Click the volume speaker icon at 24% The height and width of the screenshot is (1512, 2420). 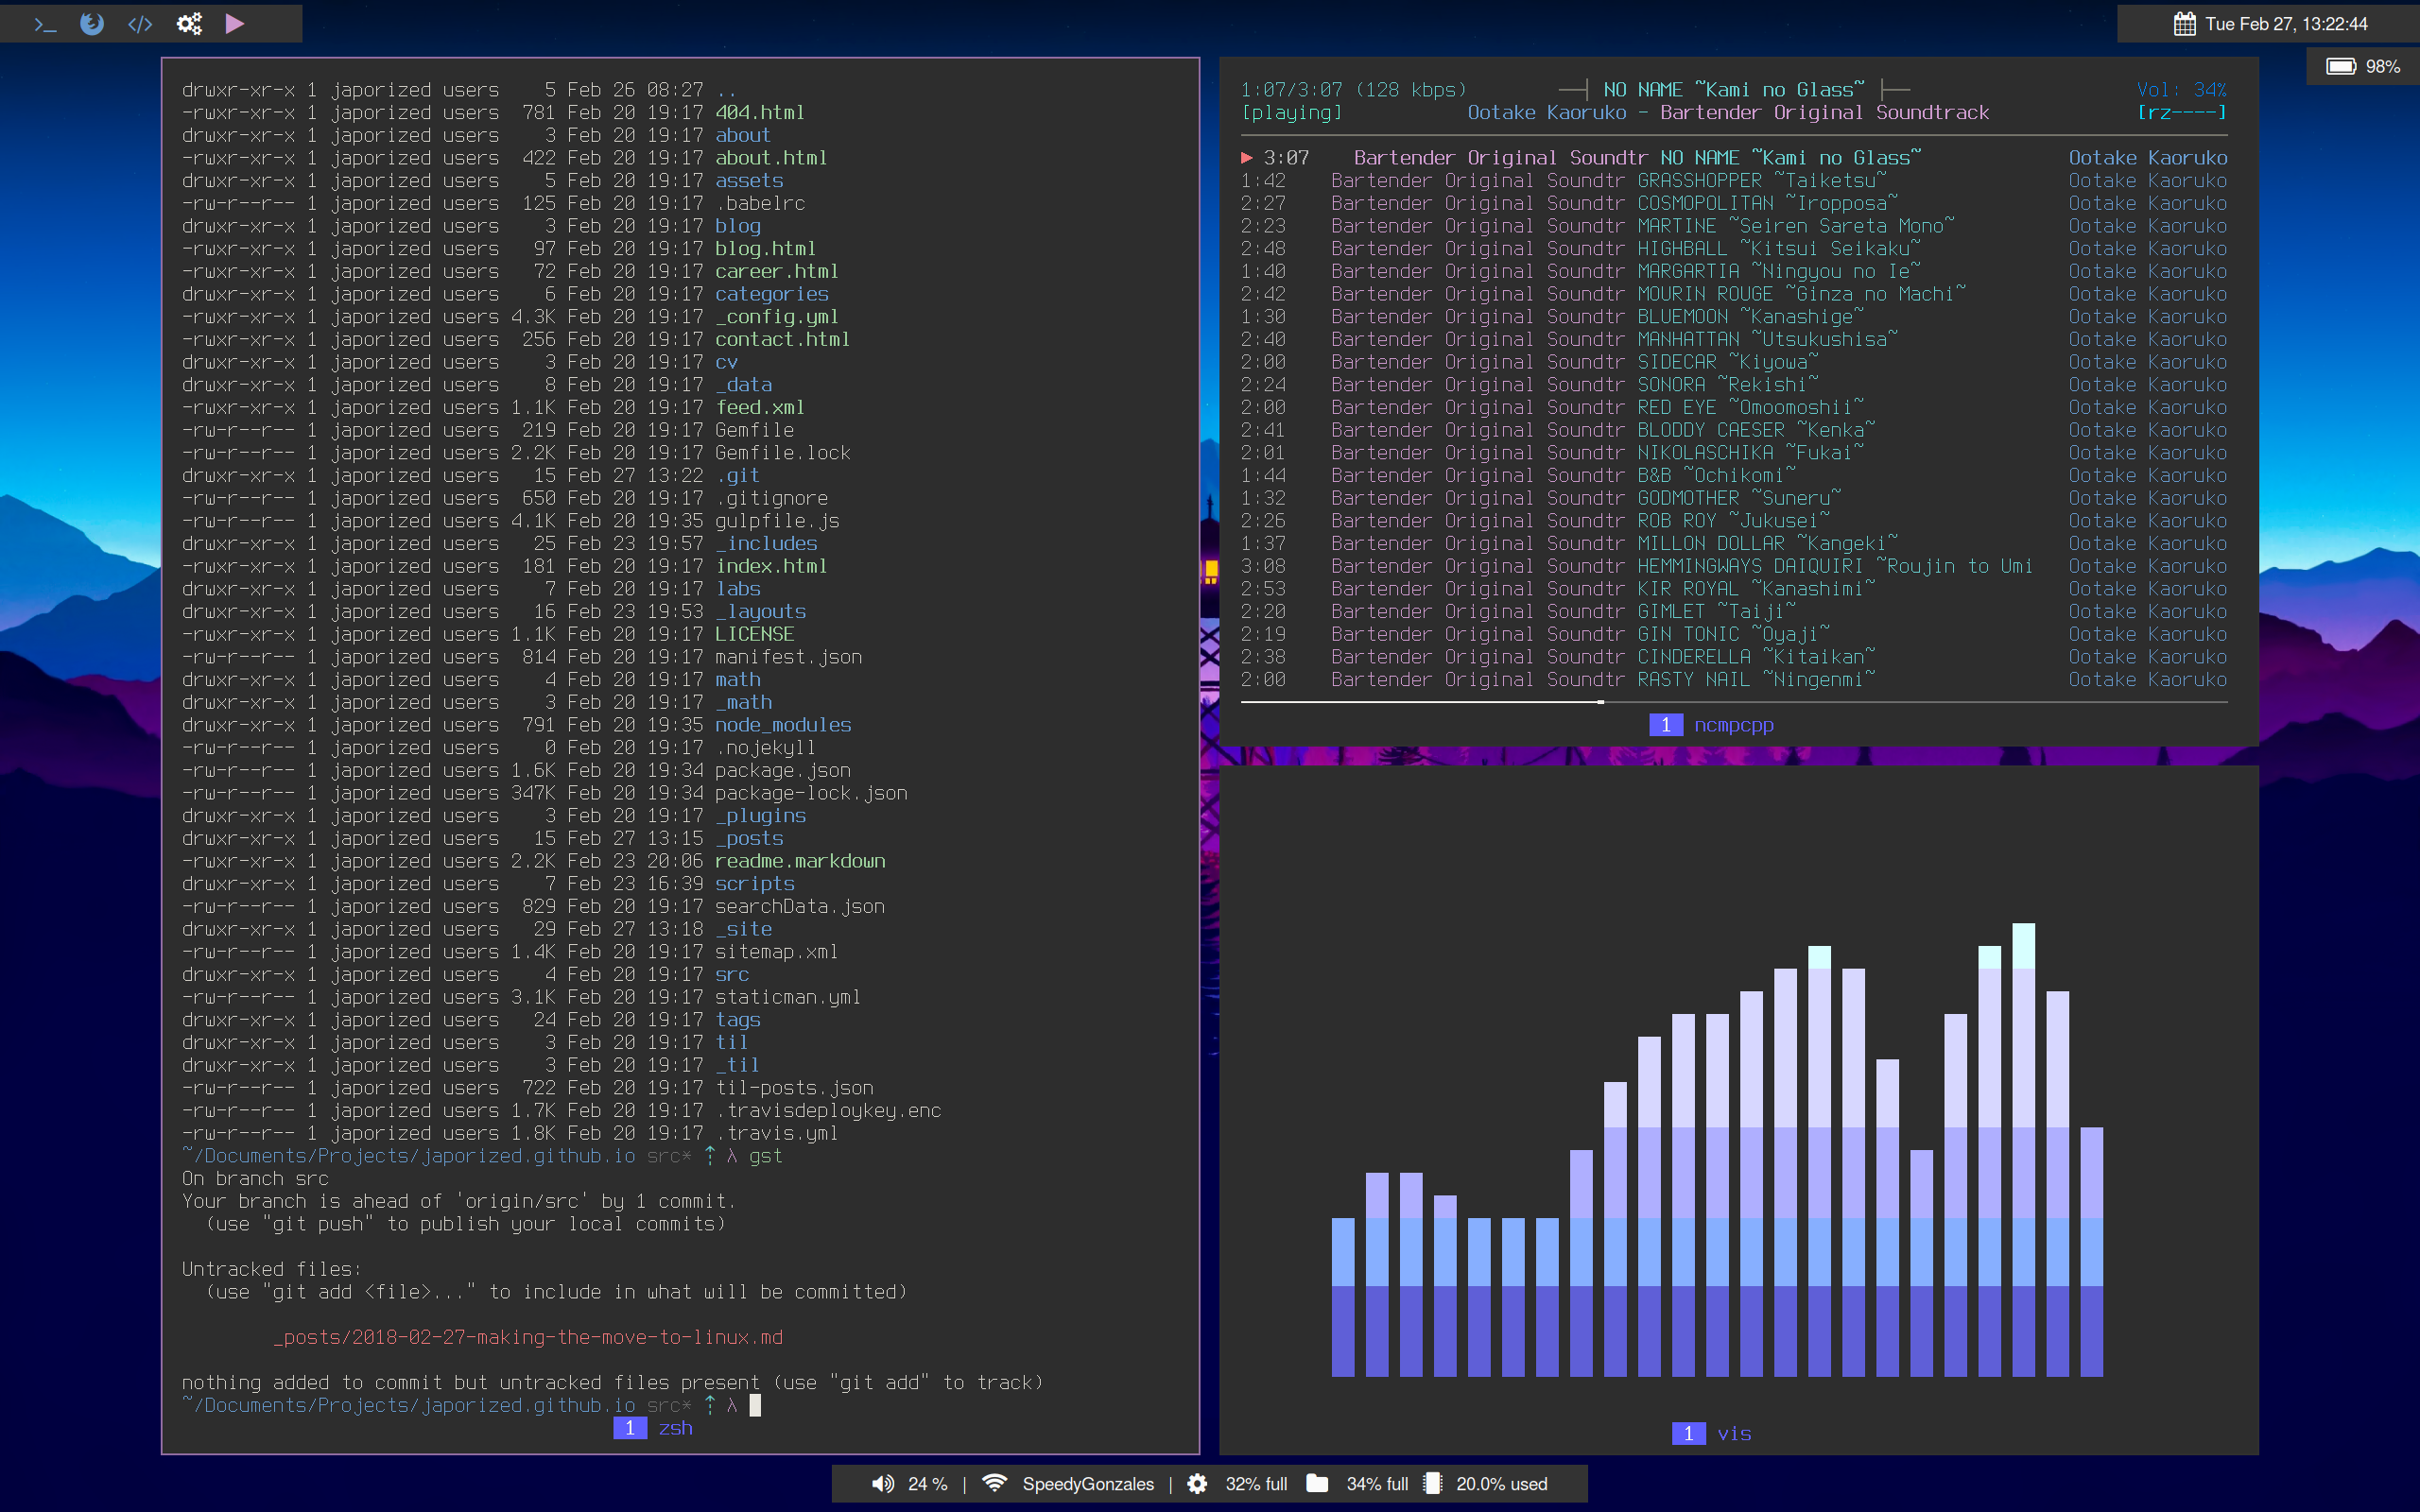(882, 1484)
